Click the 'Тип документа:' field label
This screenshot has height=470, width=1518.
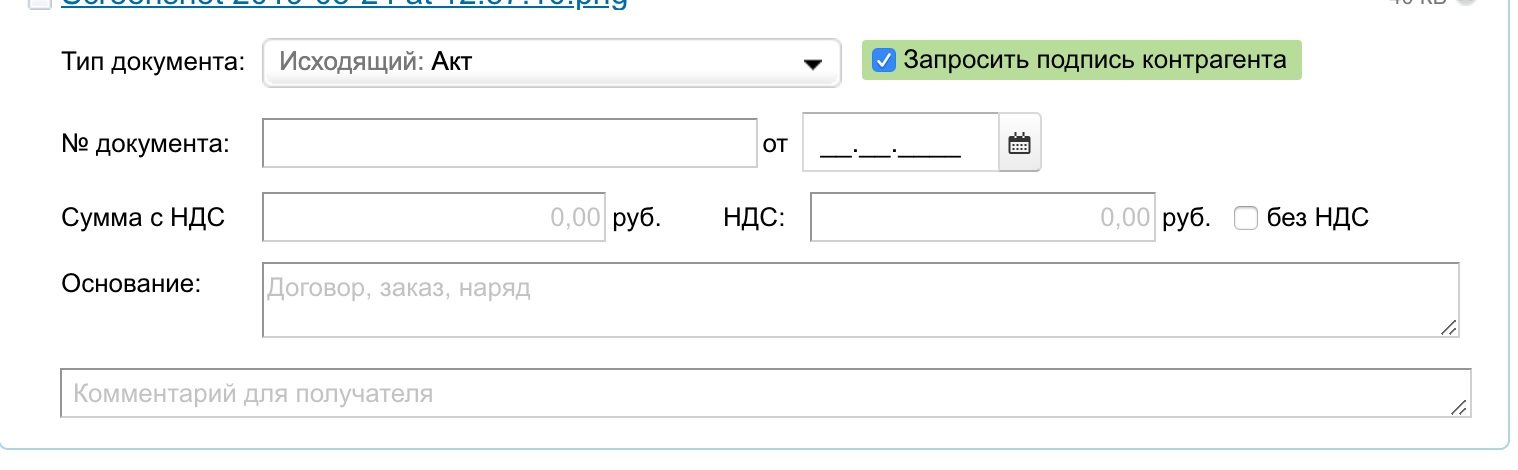pyautogui.click(x=153, y=62)
